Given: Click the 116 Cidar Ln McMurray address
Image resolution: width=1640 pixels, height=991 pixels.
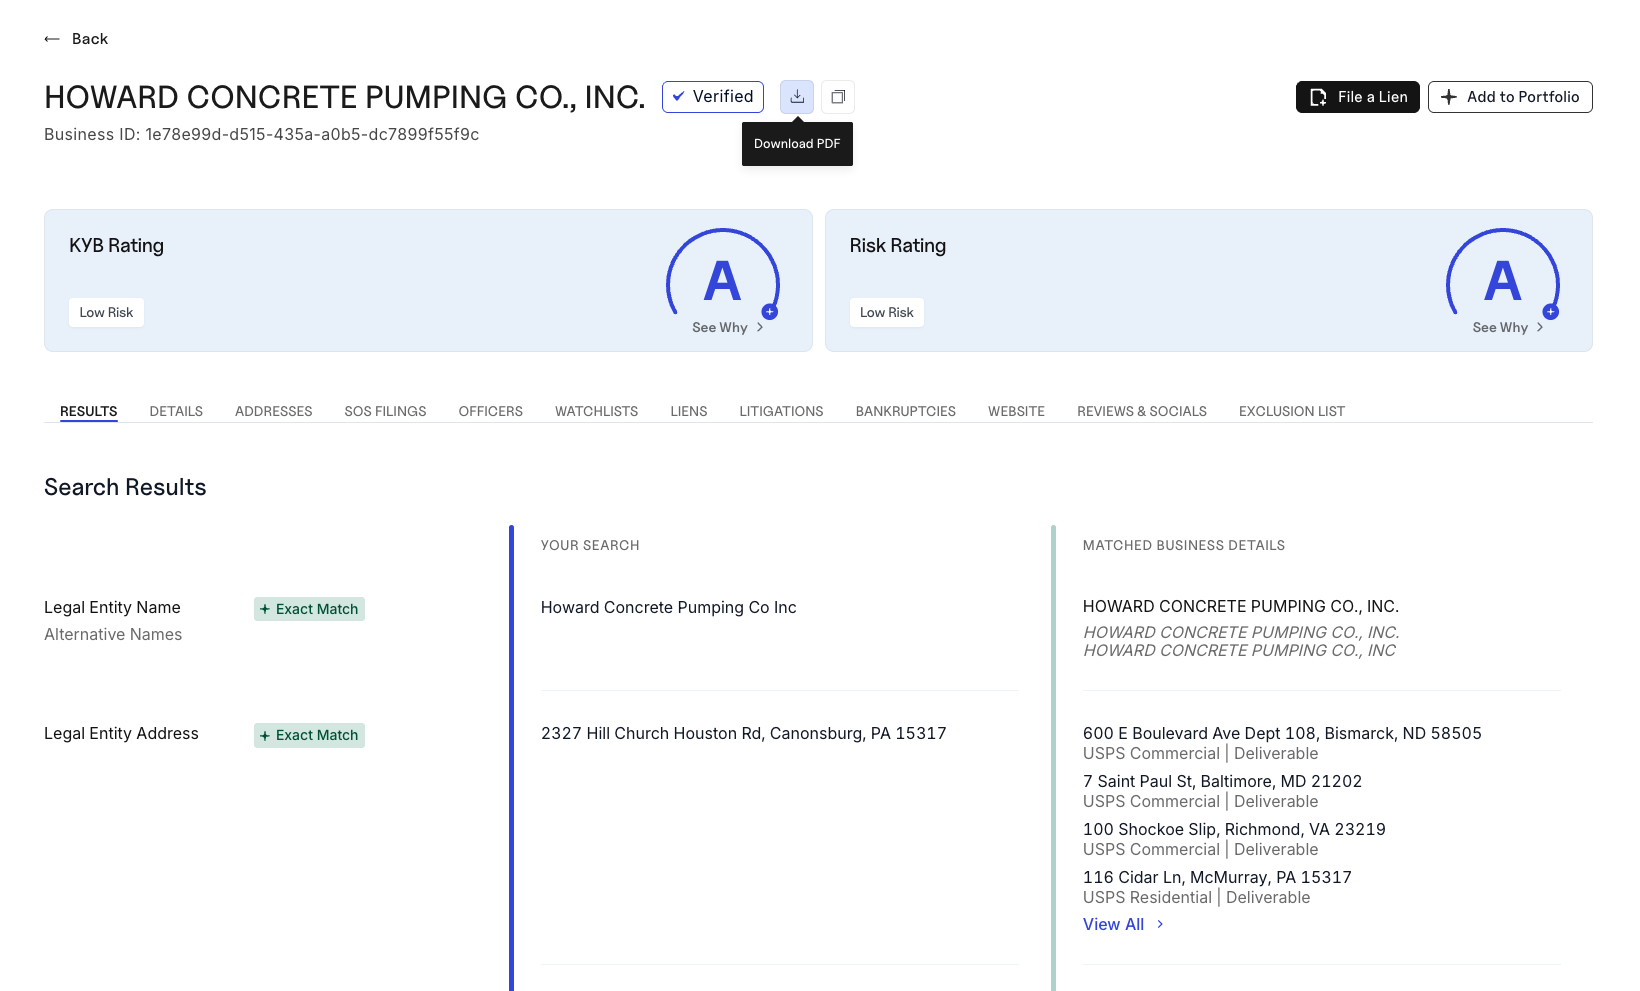Looking at the screenshot, I should (1217, 878).
